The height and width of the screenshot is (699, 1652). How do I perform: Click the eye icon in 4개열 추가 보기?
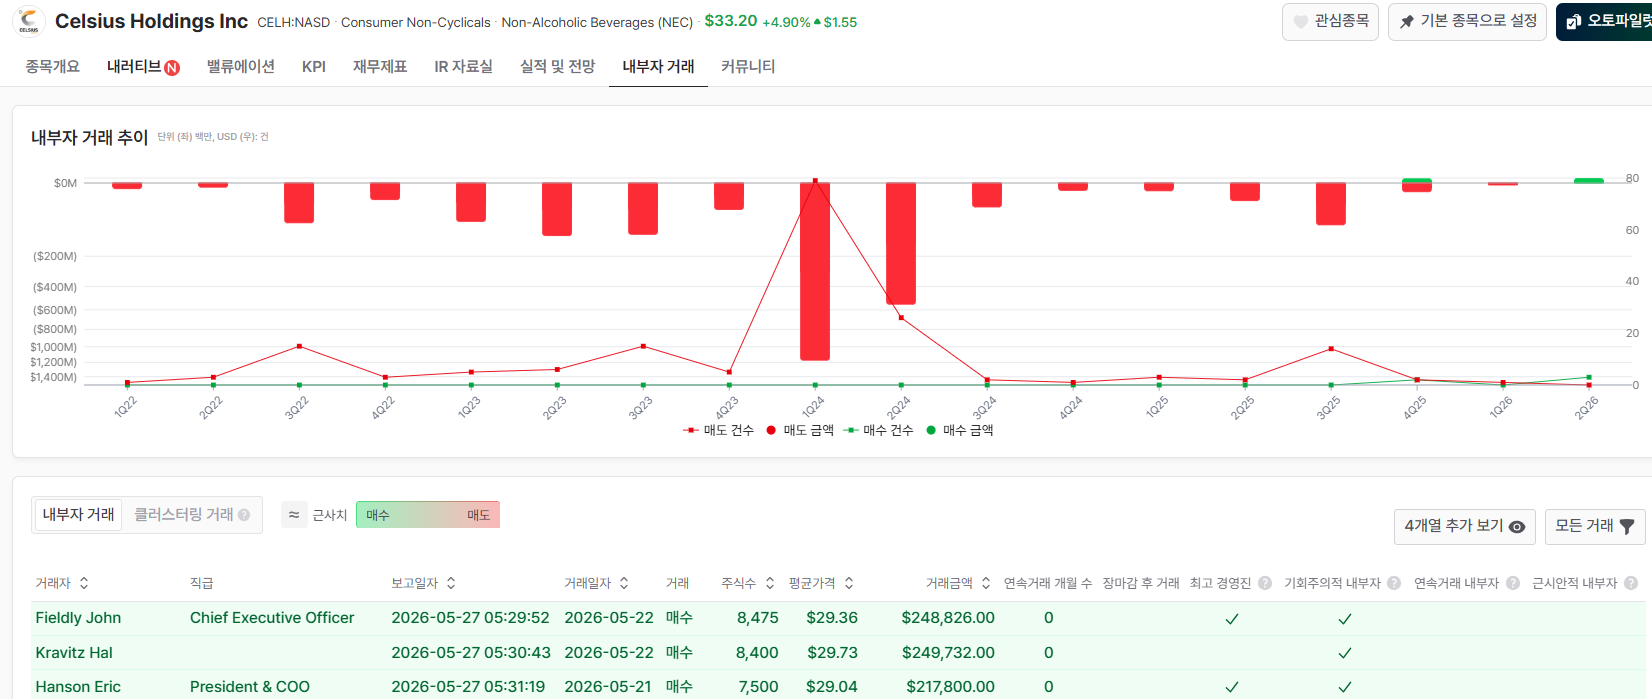[1517, 527]
